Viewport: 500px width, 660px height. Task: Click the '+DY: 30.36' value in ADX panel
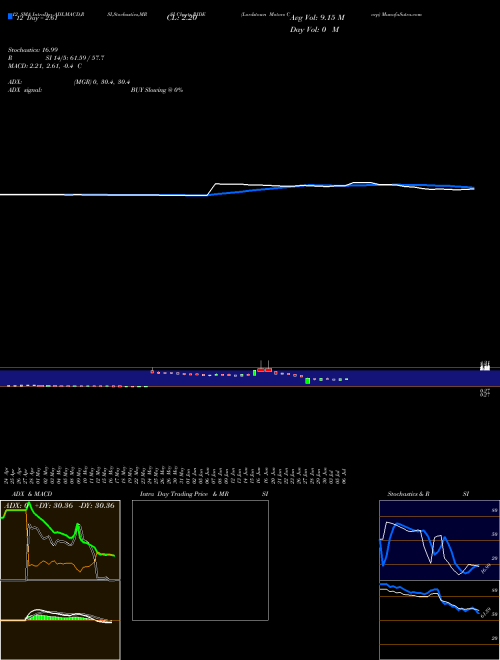click(x=52, y=505)
